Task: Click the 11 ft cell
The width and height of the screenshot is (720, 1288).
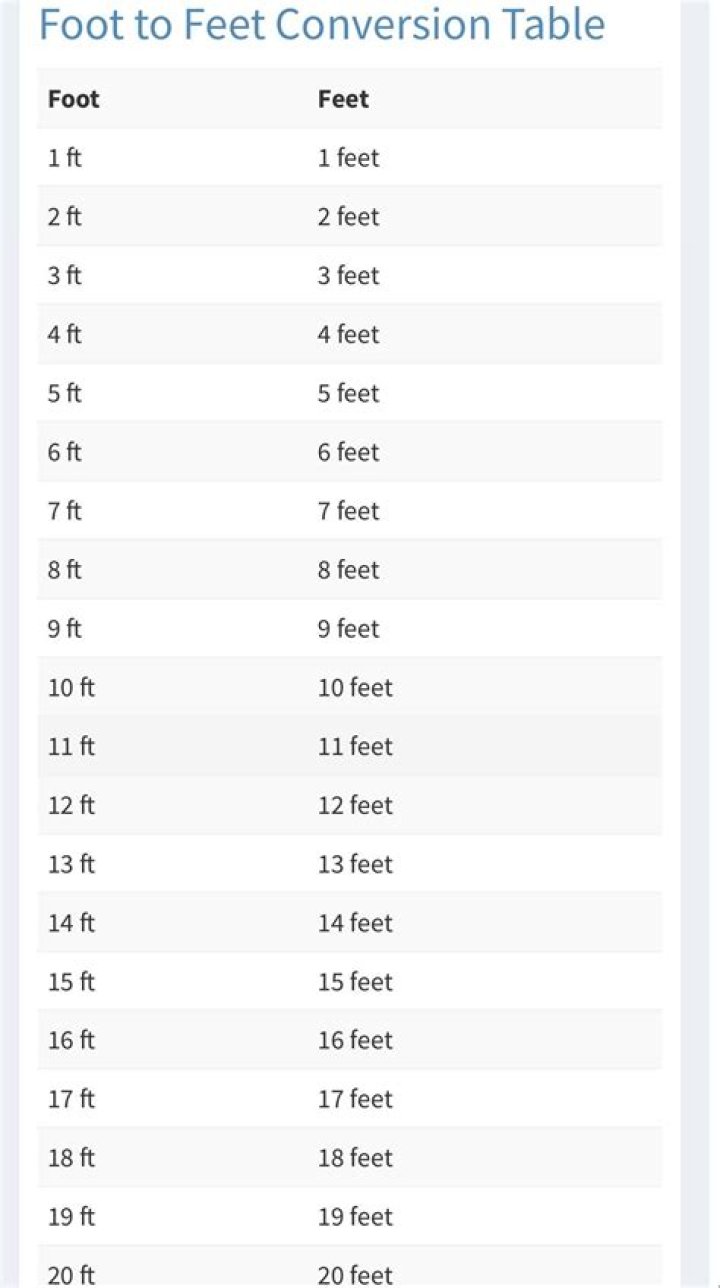Action: [x=71, y=747]
